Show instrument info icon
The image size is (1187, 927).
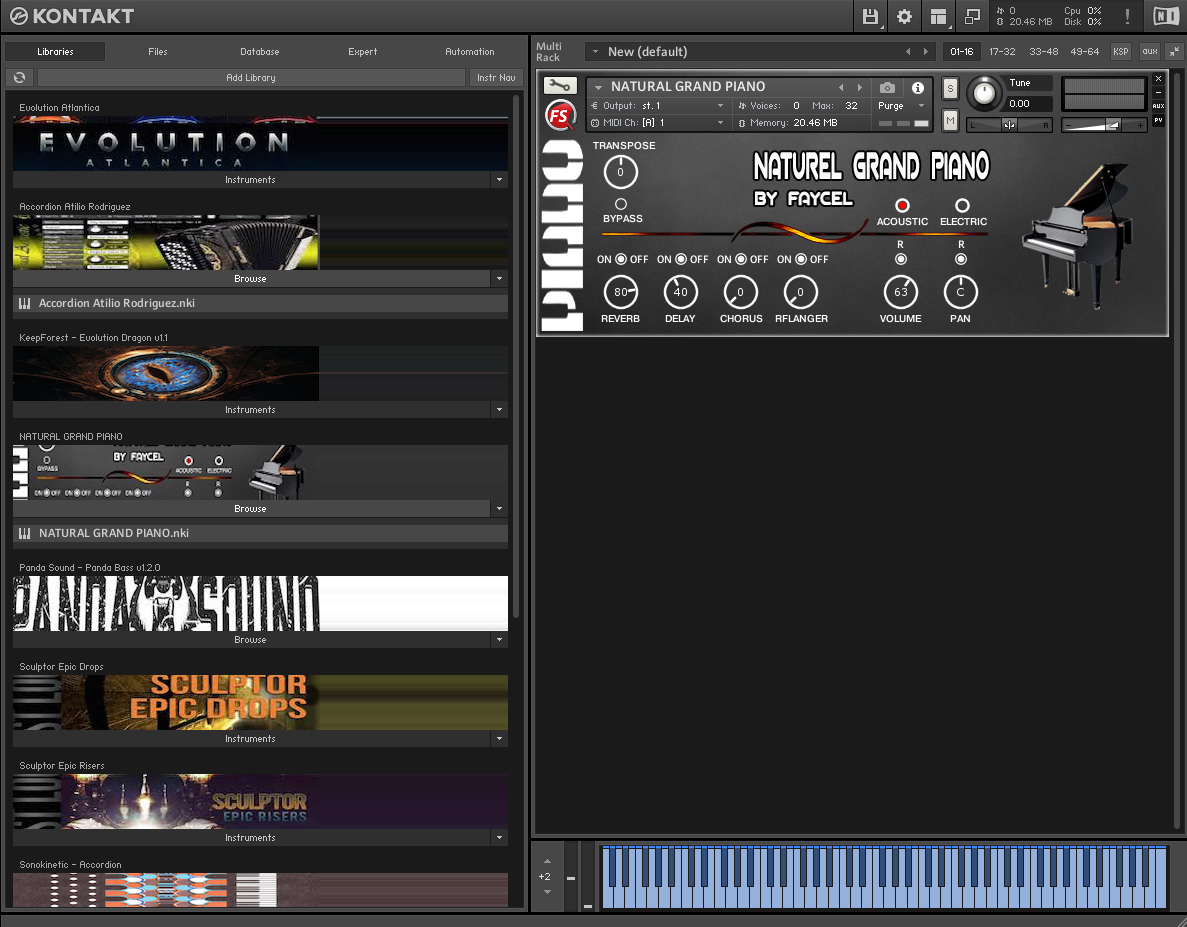918,87
